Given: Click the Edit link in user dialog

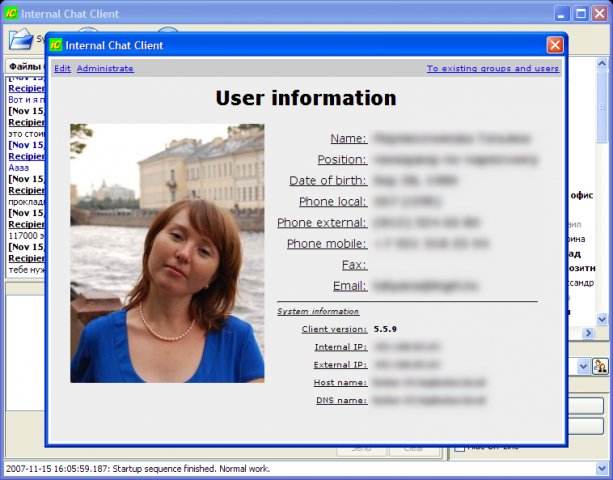Looking at the screenshot, I should [62, 69].
